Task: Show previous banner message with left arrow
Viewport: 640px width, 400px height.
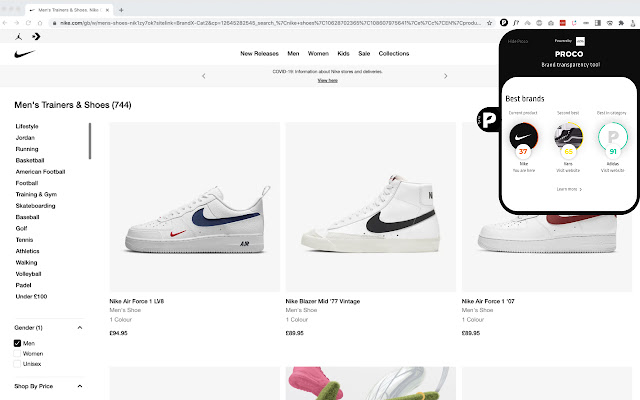Action: 204,76
